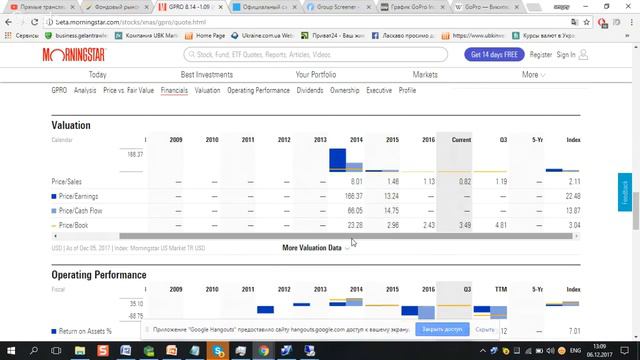Select the Profile section tab
The width and height of the screenshot is (640, 360).
(x=407, y=91)
